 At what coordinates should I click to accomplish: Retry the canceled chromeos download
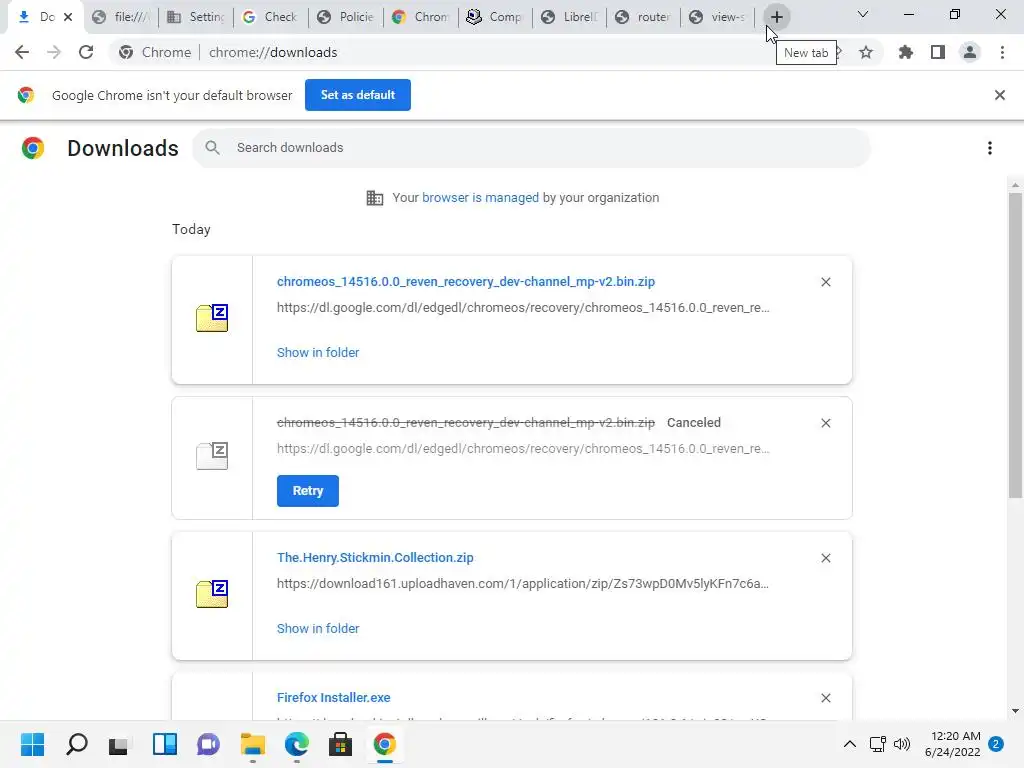click(x=308, y=491)
